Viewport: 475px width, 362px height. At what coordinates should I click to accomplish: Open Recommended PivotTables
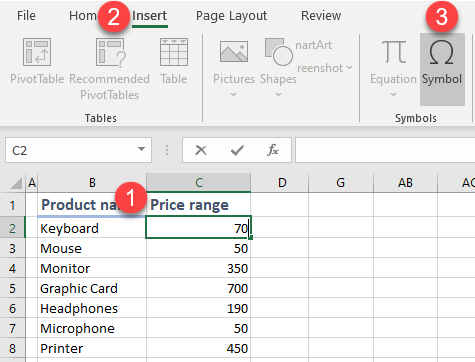point(110,69)
